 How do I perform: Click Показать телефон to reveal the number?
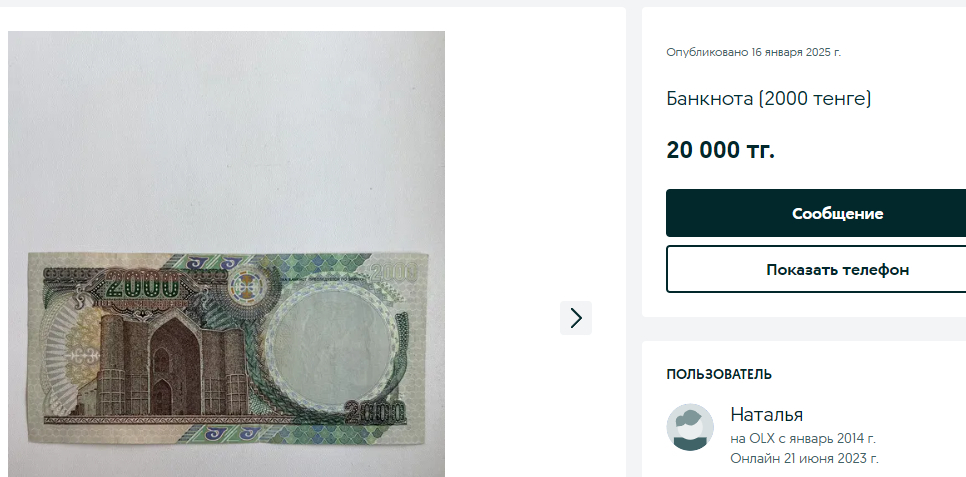[837, 269]
